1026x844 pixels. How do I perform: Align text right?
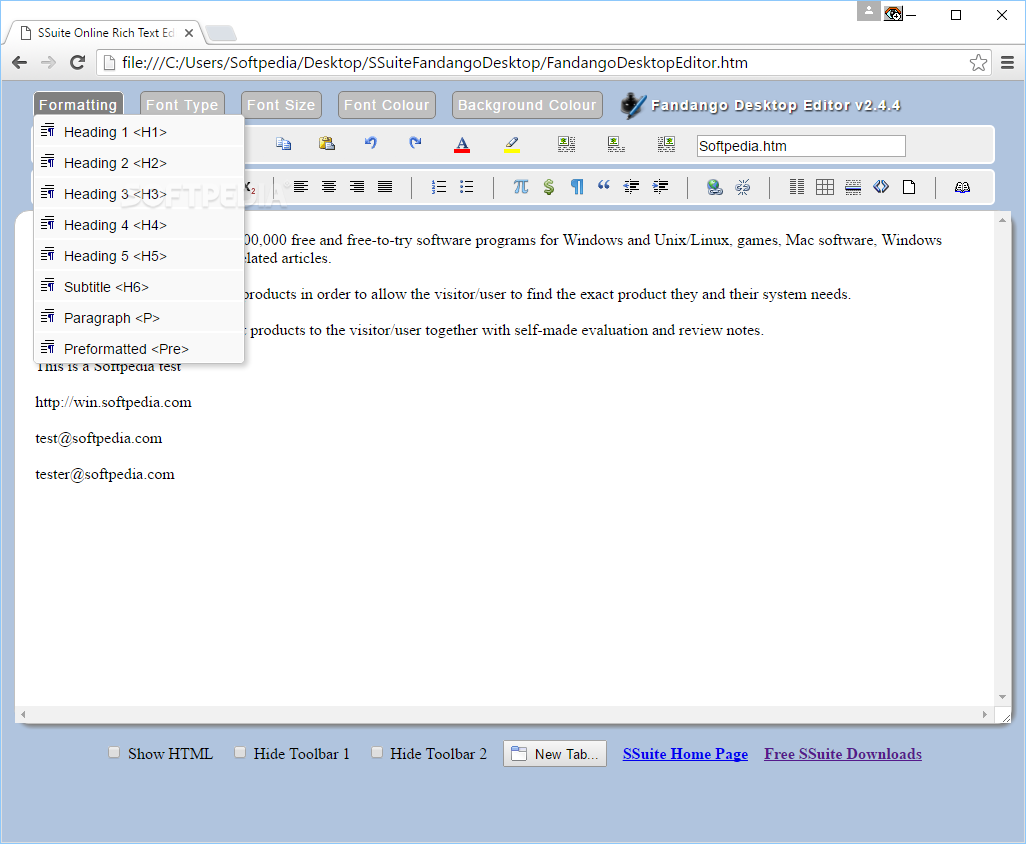pos(357,187)
